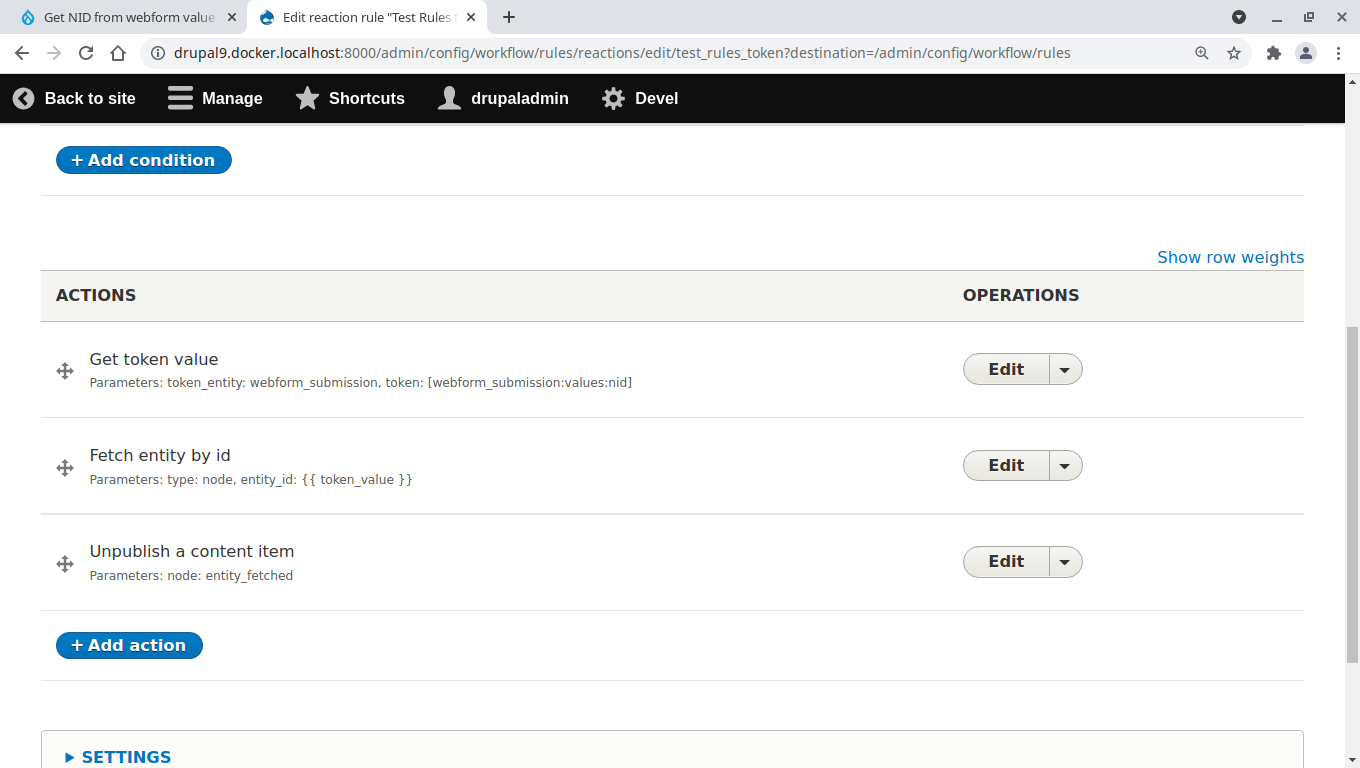Open the browser extensions puzzle icon
The image size is (1360, 768).
(1274, 54)
